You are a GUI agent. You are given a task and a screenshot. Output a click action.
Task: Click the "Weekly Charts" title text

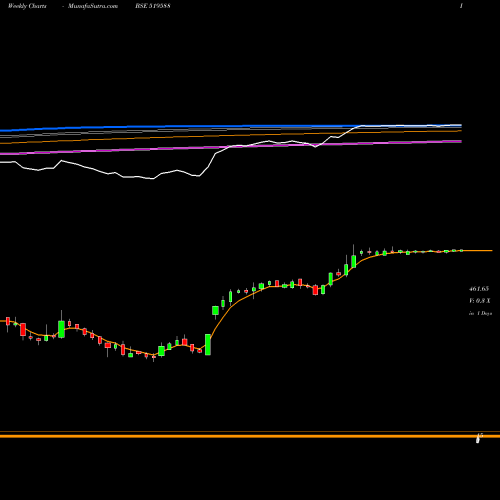tap(27, 6)
